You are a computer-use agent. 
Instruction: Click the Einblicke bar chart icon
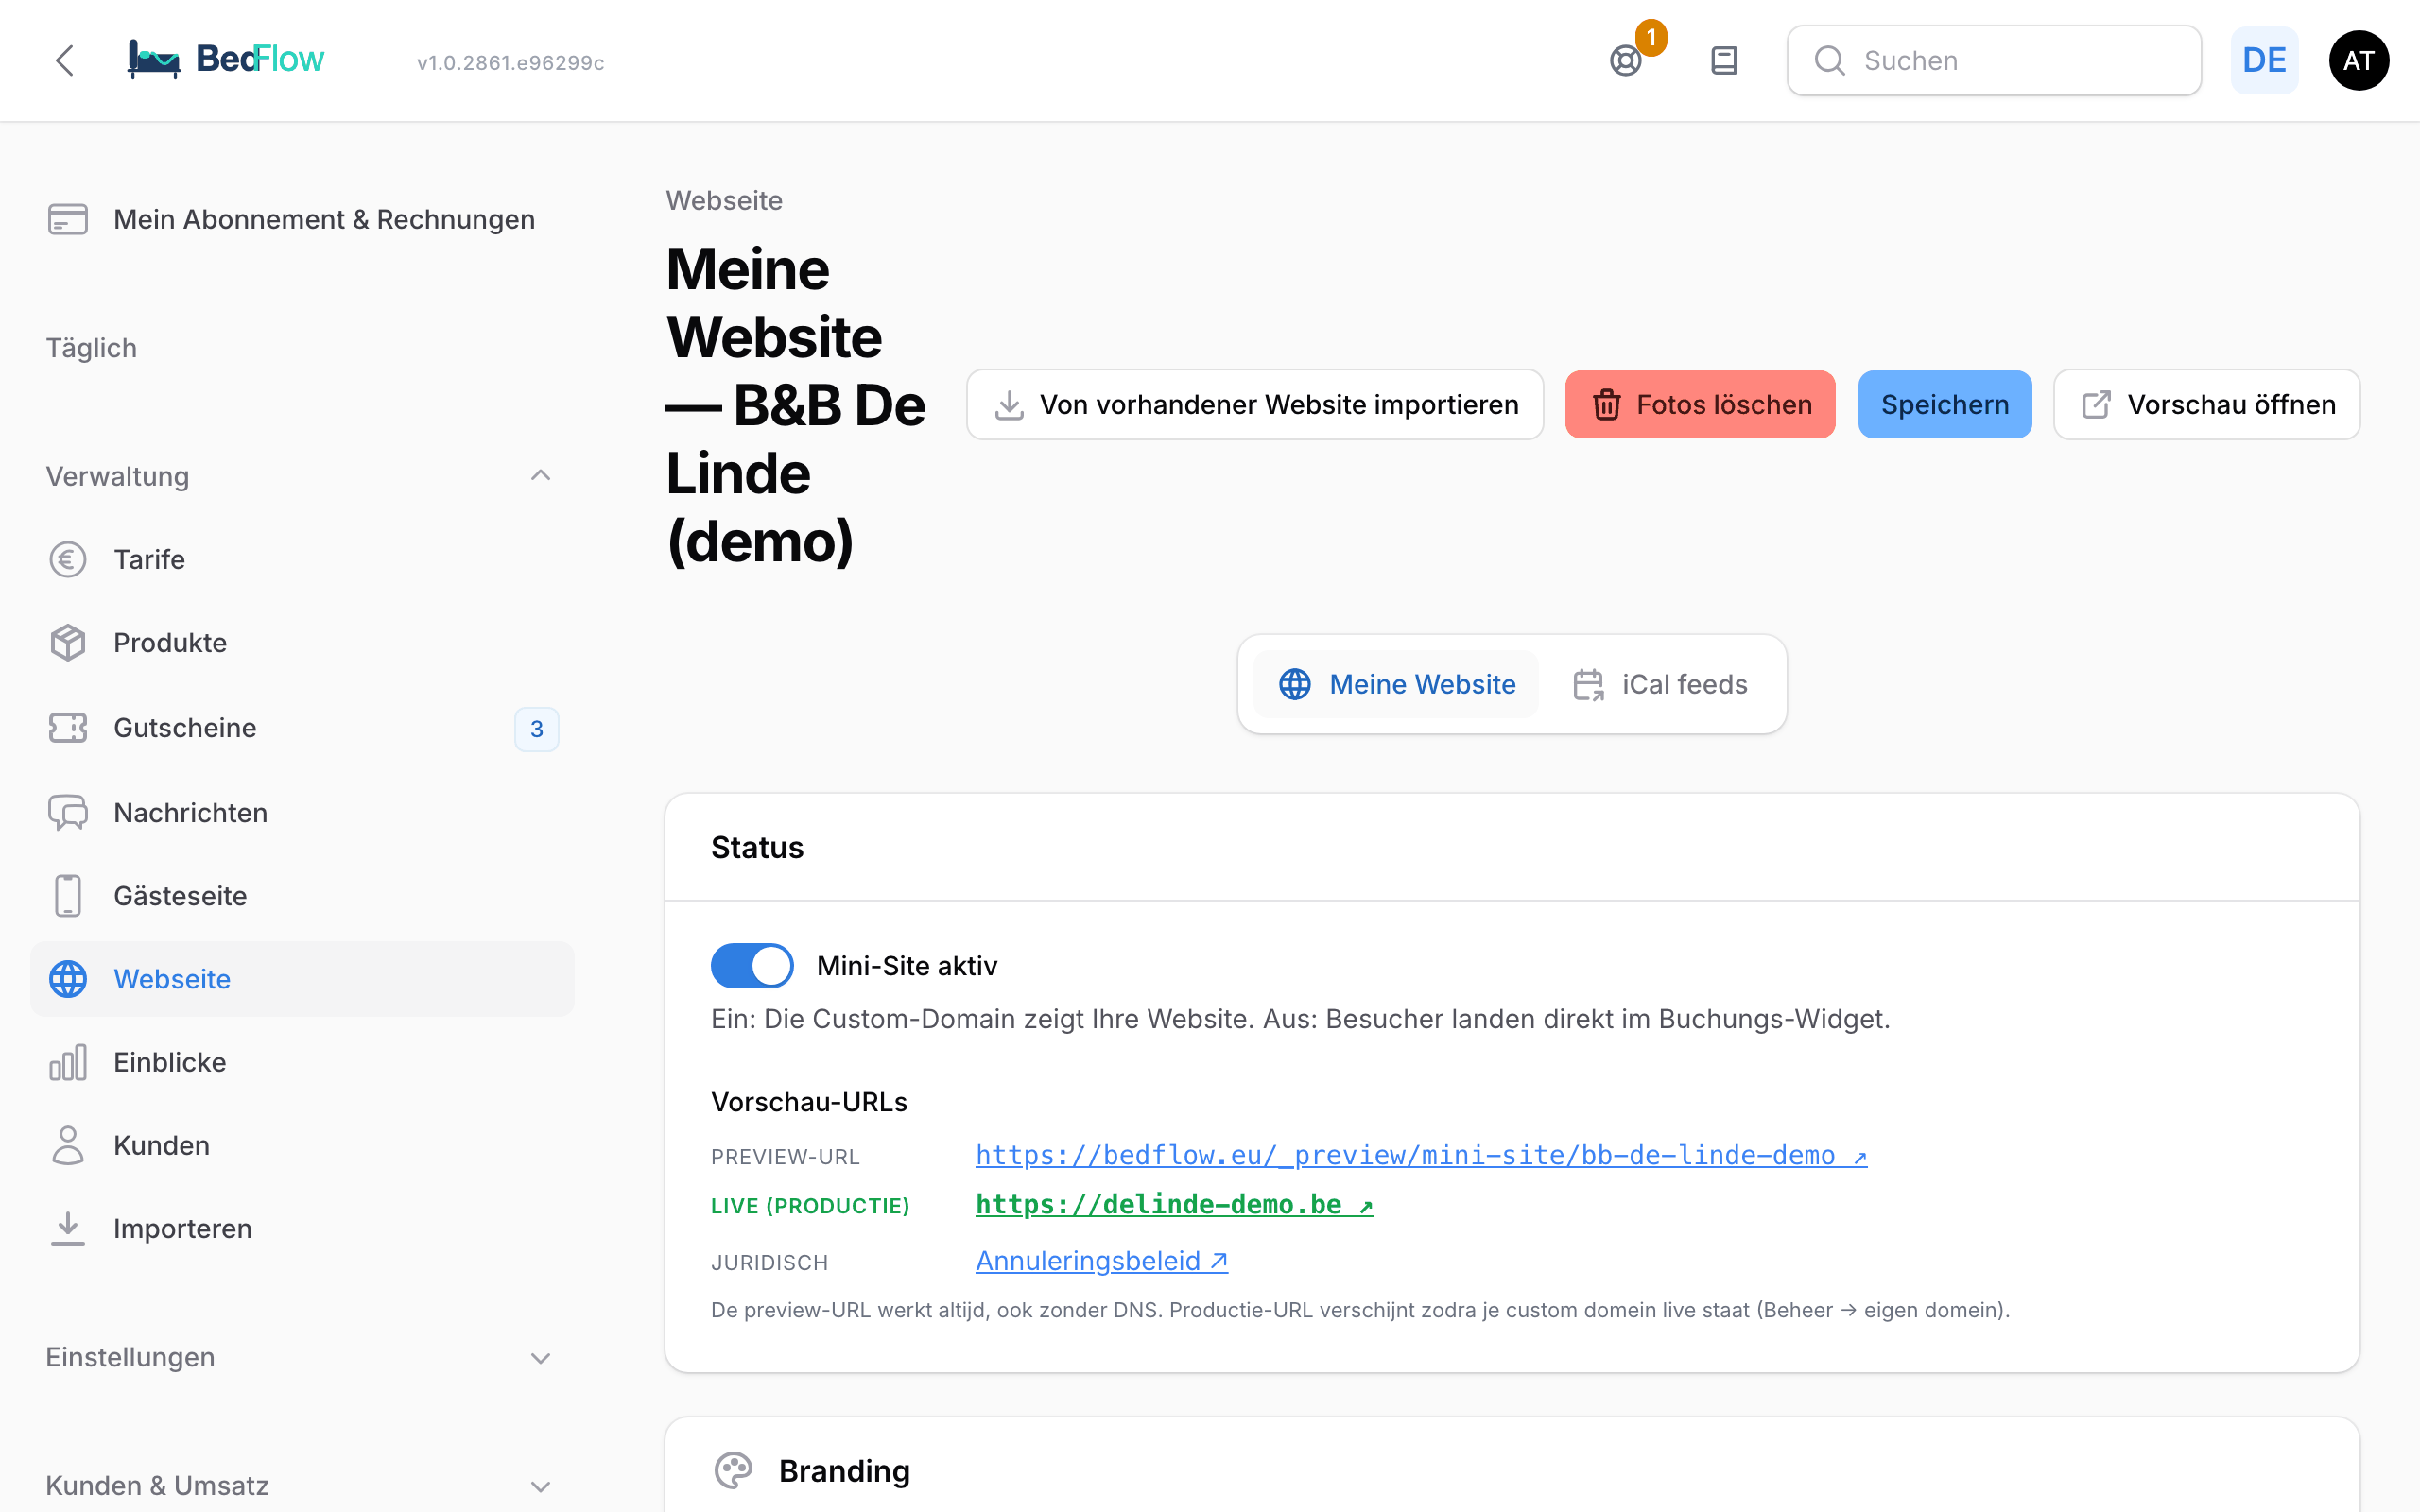tap(68, 1062)
